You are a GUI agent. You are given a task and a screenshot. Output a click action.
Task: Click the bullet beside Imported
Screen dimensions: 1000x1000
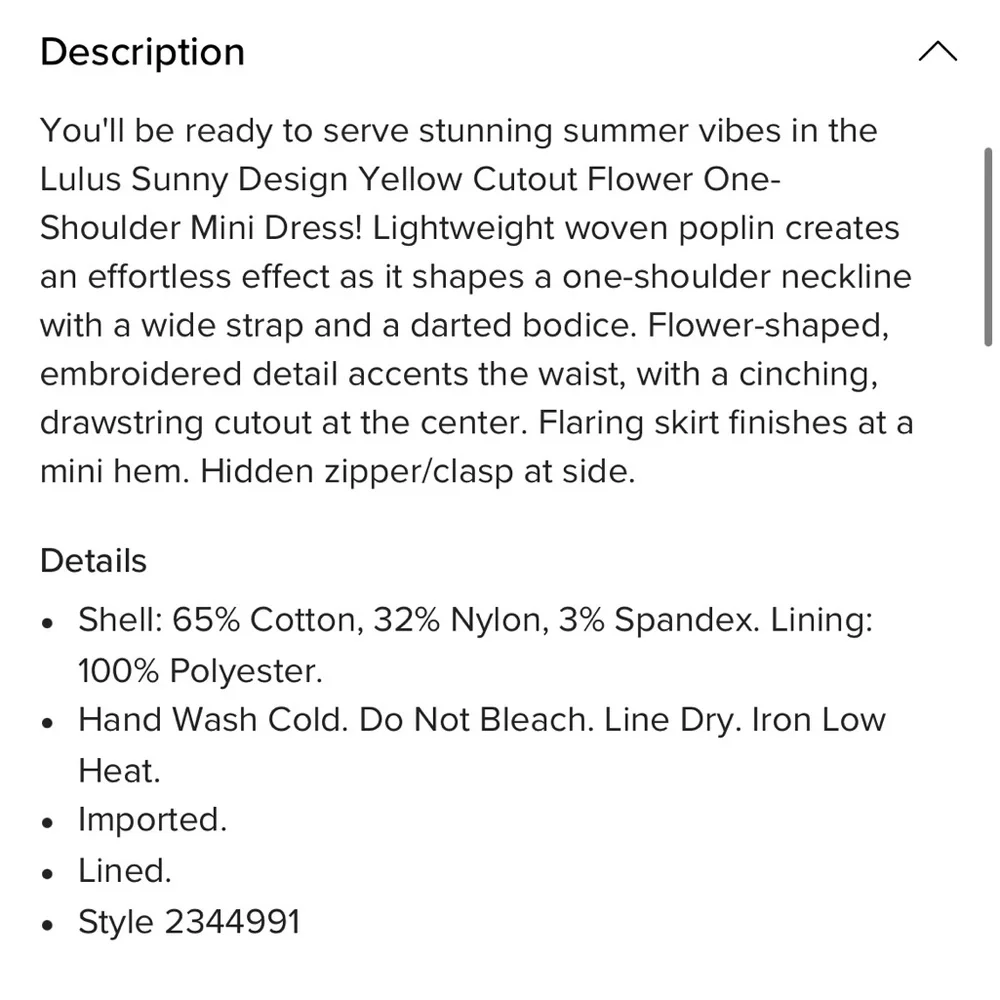pyautogui.click(x=47, y=820)
